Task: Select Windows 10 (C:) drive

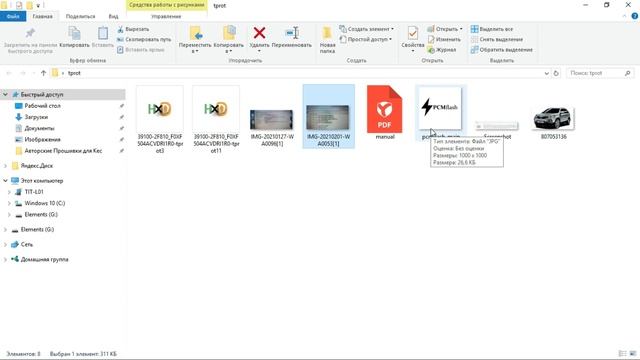Action: pos(44,203)
